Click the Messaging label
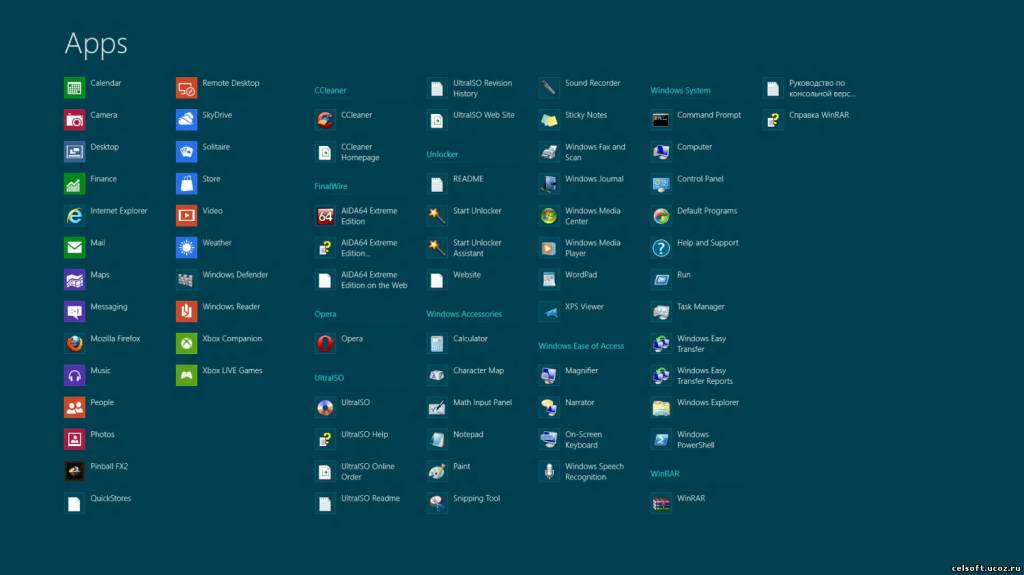The height and width of the screenshot is (575, 1024). pyautogui.click(x=108, y=306)
